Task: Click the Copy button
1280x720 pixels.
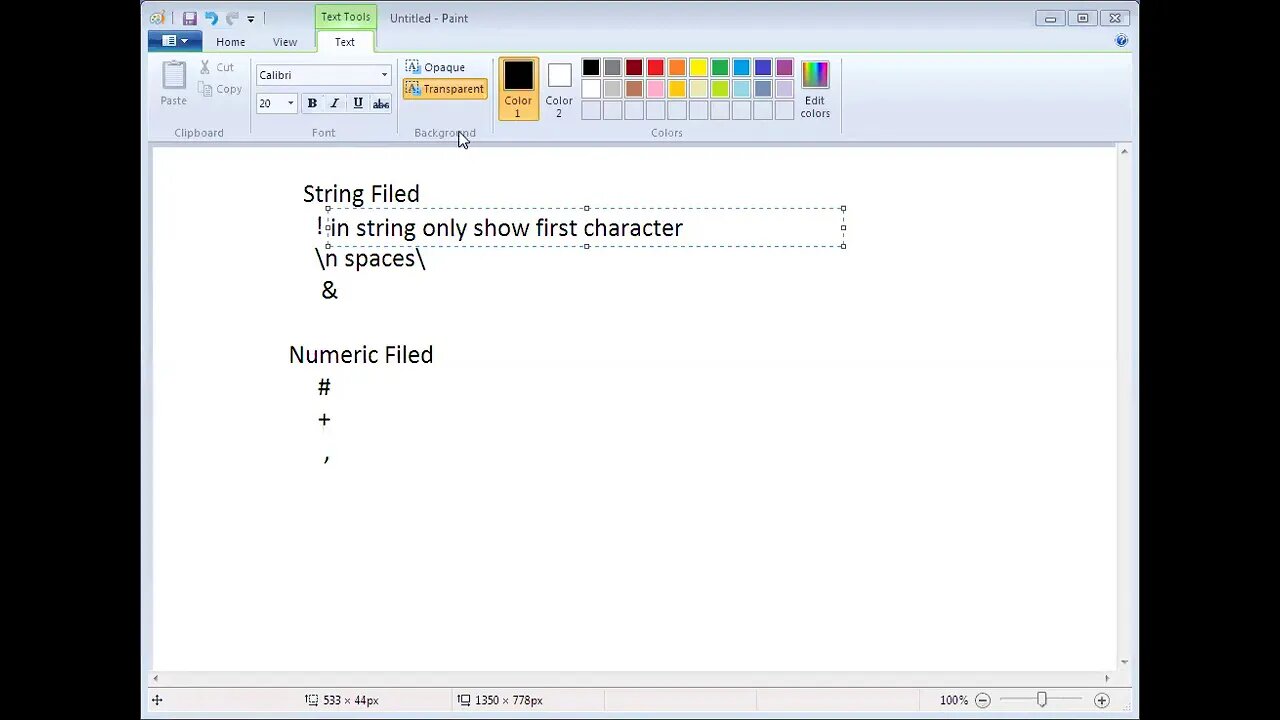Action: click(x=220, y=89)
